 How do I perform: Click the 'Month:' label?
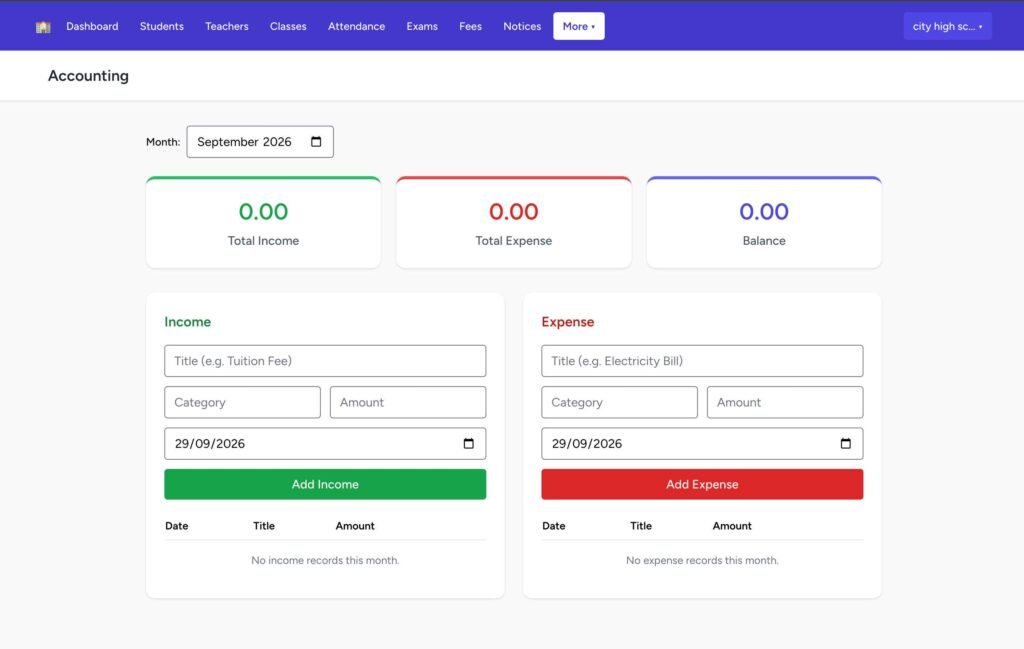(x=163, y=142)
